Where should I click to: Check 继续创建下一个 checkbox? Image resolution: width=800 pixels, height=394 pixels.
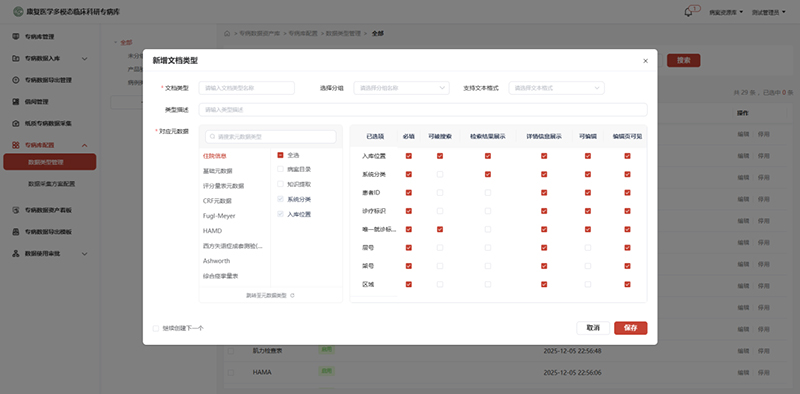[156, 328]
